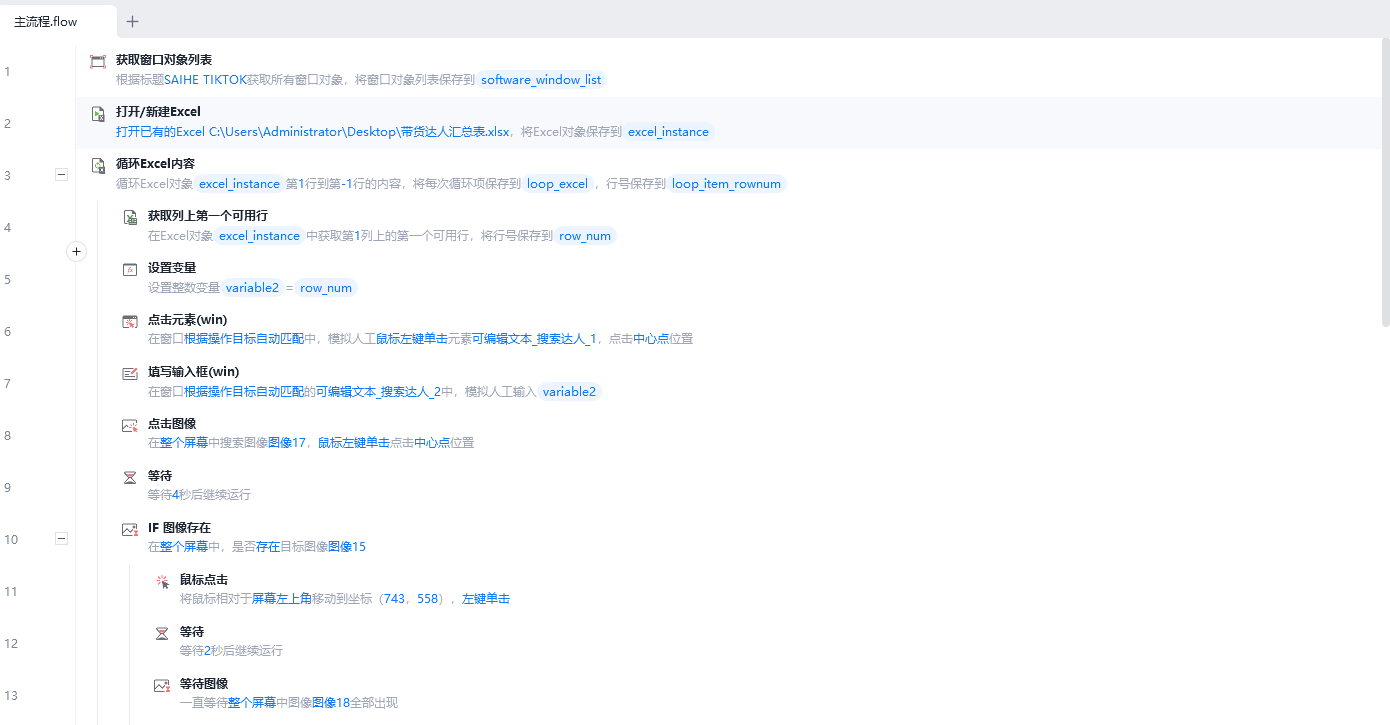Click the 打开/新建Excel step icon
The width and height of the screenshot is (1390, 725).
click(x=98, y=114)
